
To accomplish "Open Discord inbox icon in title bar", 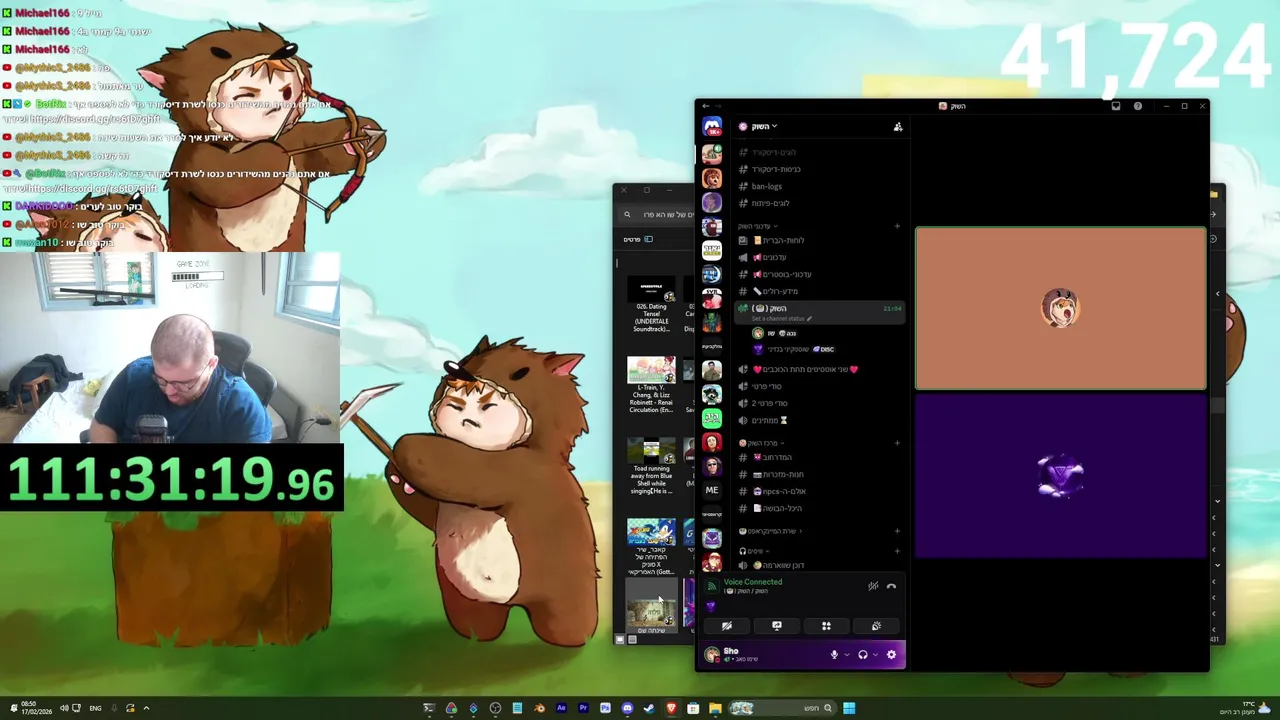I will click(1116, 106).
